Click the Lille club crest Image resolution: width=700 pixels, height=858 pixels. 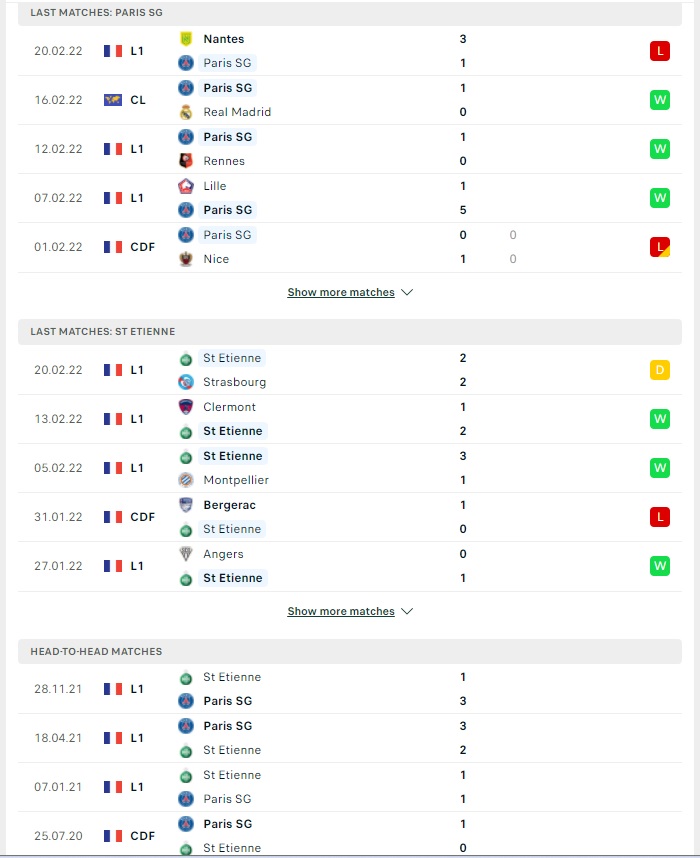coord(186,186)
